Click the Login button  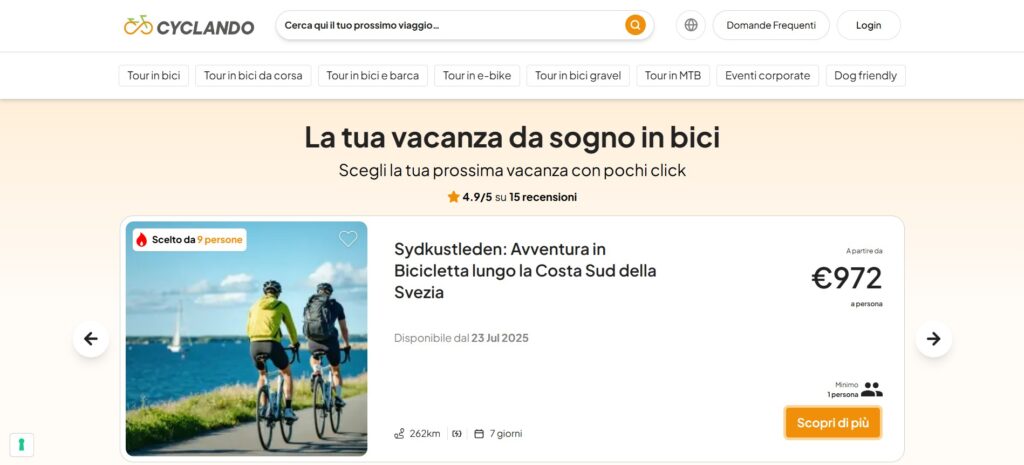(x=868, y=25)
